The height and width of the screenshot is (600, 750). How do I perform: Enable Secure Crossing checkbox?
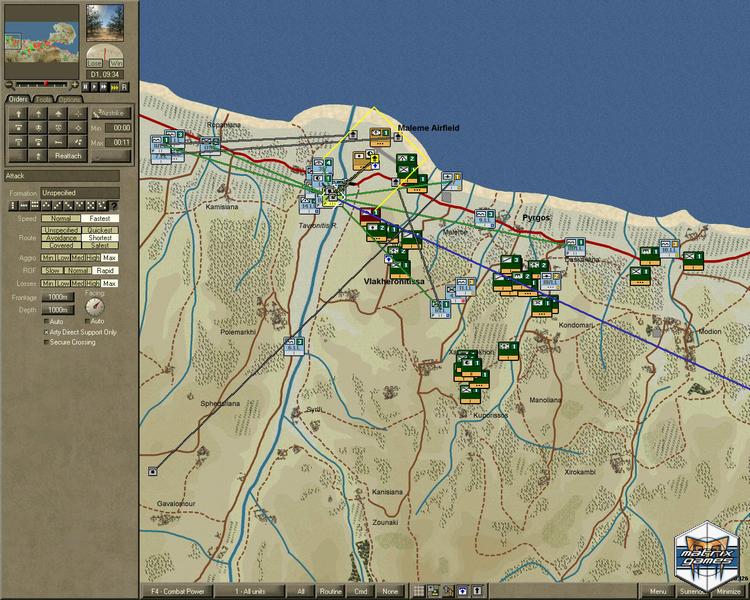point(46,342)
